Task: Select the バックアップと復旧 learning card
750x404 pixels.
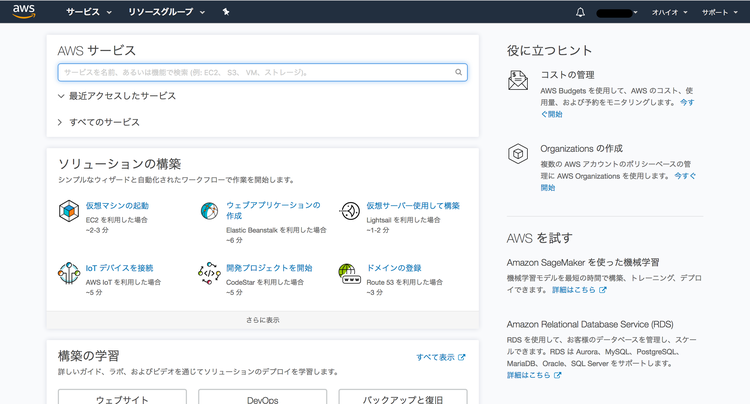Action: (x=403, y=397)
